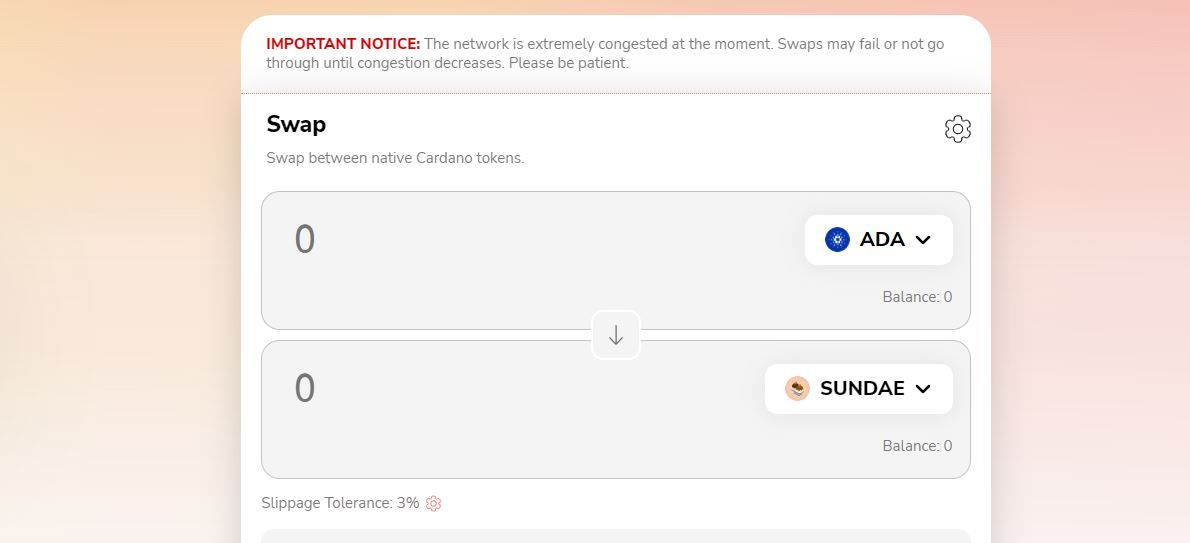
Task: Click the SUNDAE Balance: 0 text
Action: point(917,446)
